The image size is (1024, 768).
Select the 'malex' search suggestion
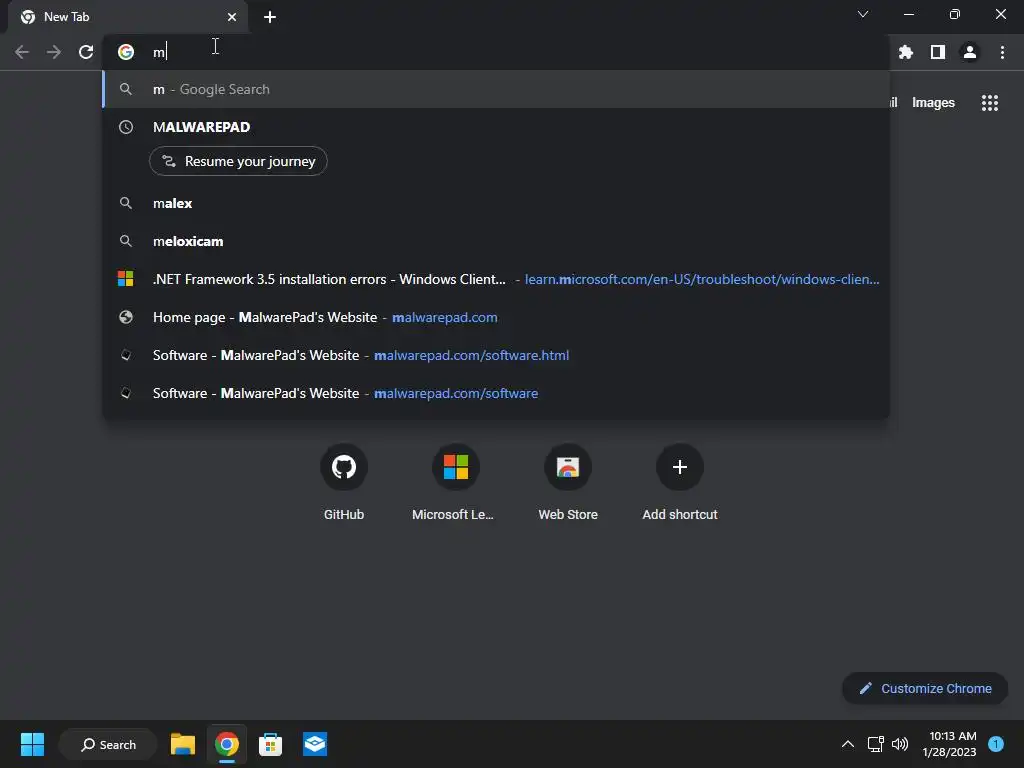click(496, 203)
